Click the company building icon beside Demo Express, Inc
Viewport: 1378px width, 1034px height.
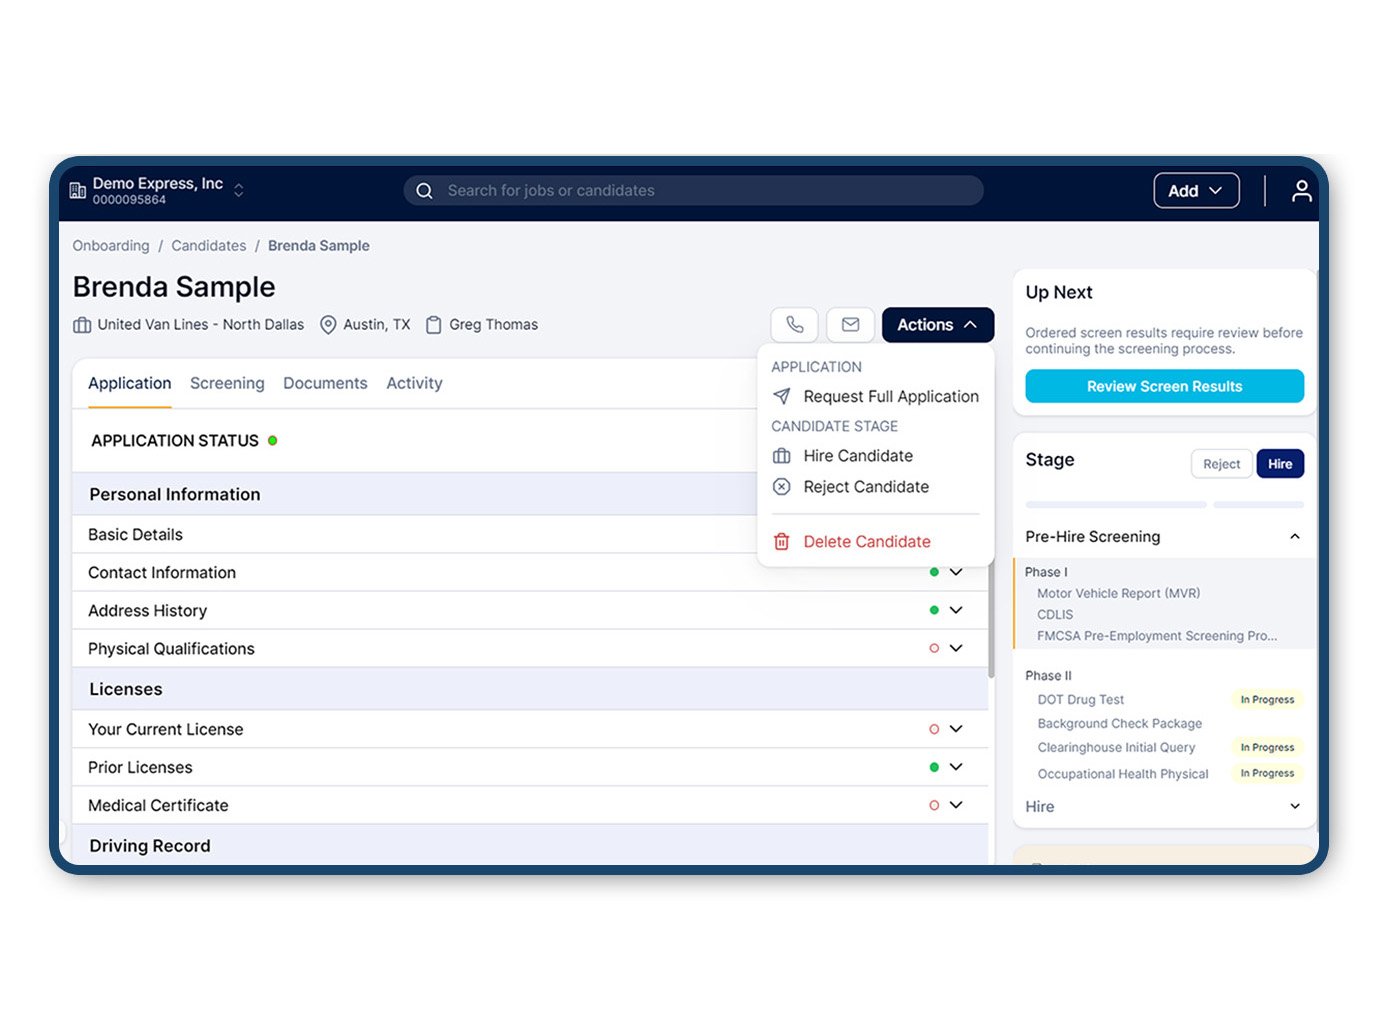[77, 190]
